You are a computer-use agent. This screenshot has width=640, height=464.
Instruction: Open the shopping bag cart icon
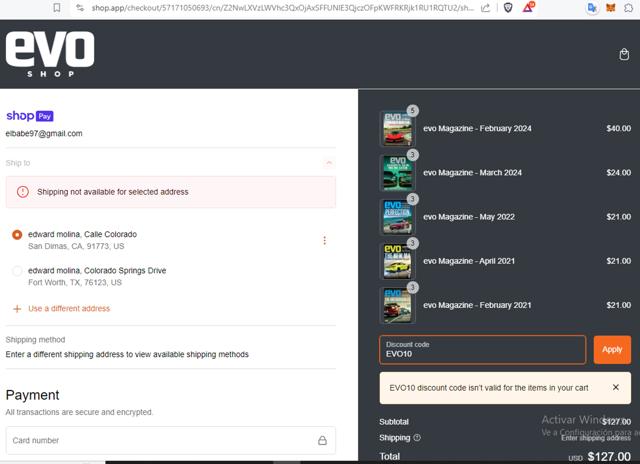point(624,54)
